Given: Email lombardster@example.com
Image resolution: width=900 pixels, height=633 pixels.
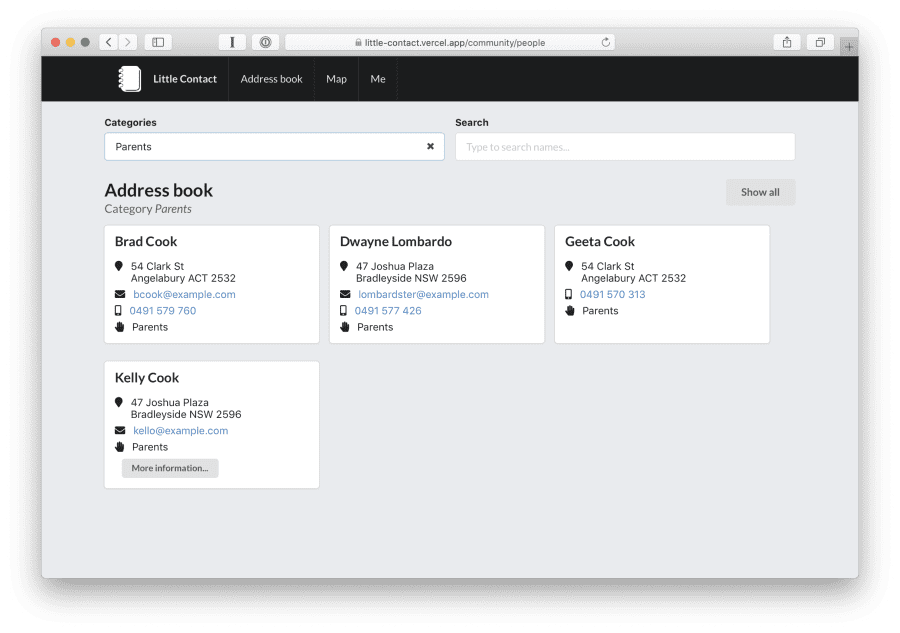Looking at the screenshot, I should coord(424,294).
